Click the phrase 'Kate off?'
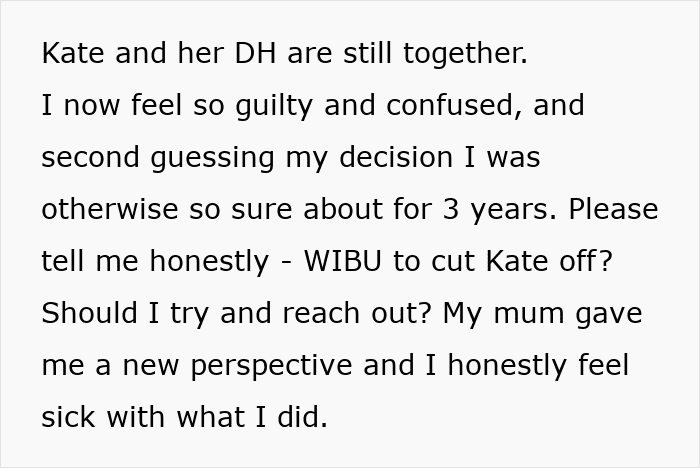This screenshot has height=468, width=700. pos(549,260)
